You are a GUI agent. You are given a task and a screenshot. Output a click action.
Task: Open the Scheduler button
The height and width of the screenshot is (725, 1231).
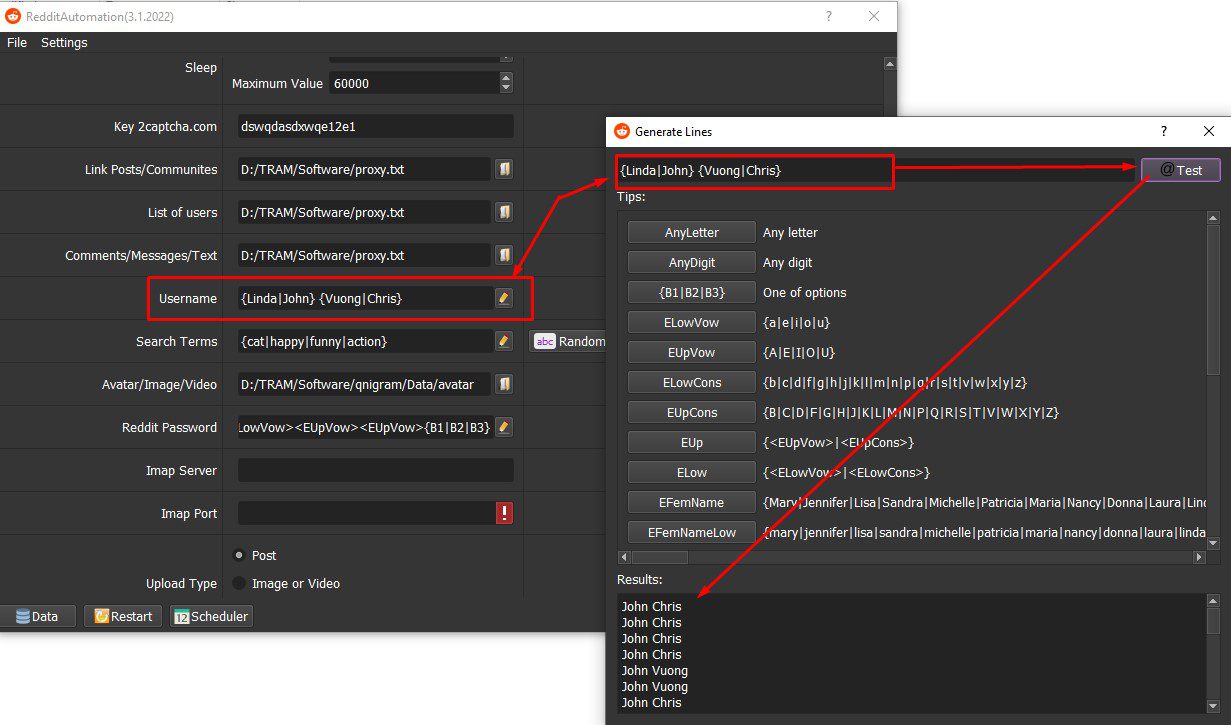211,616
